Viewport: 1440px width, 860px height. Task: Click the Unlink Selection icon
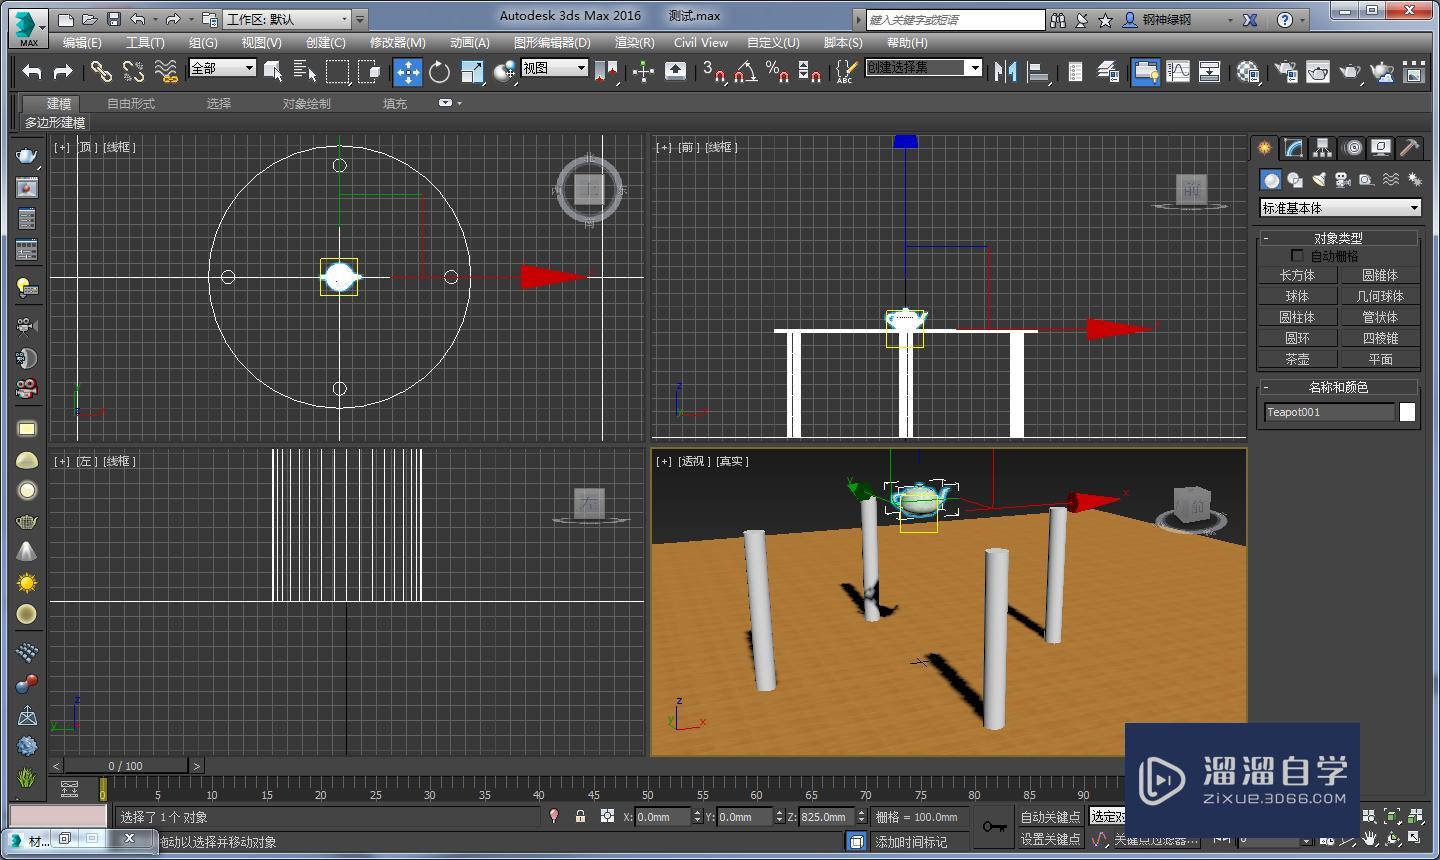pyautogui.click(x=133, y=71)
